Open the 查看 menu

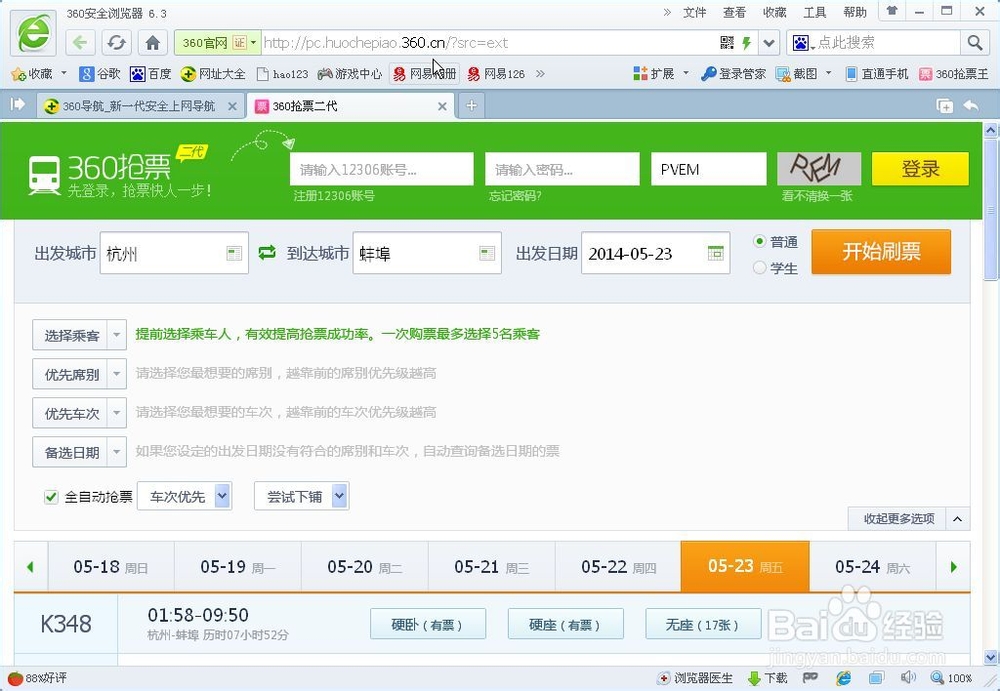(x=734, y=12)
